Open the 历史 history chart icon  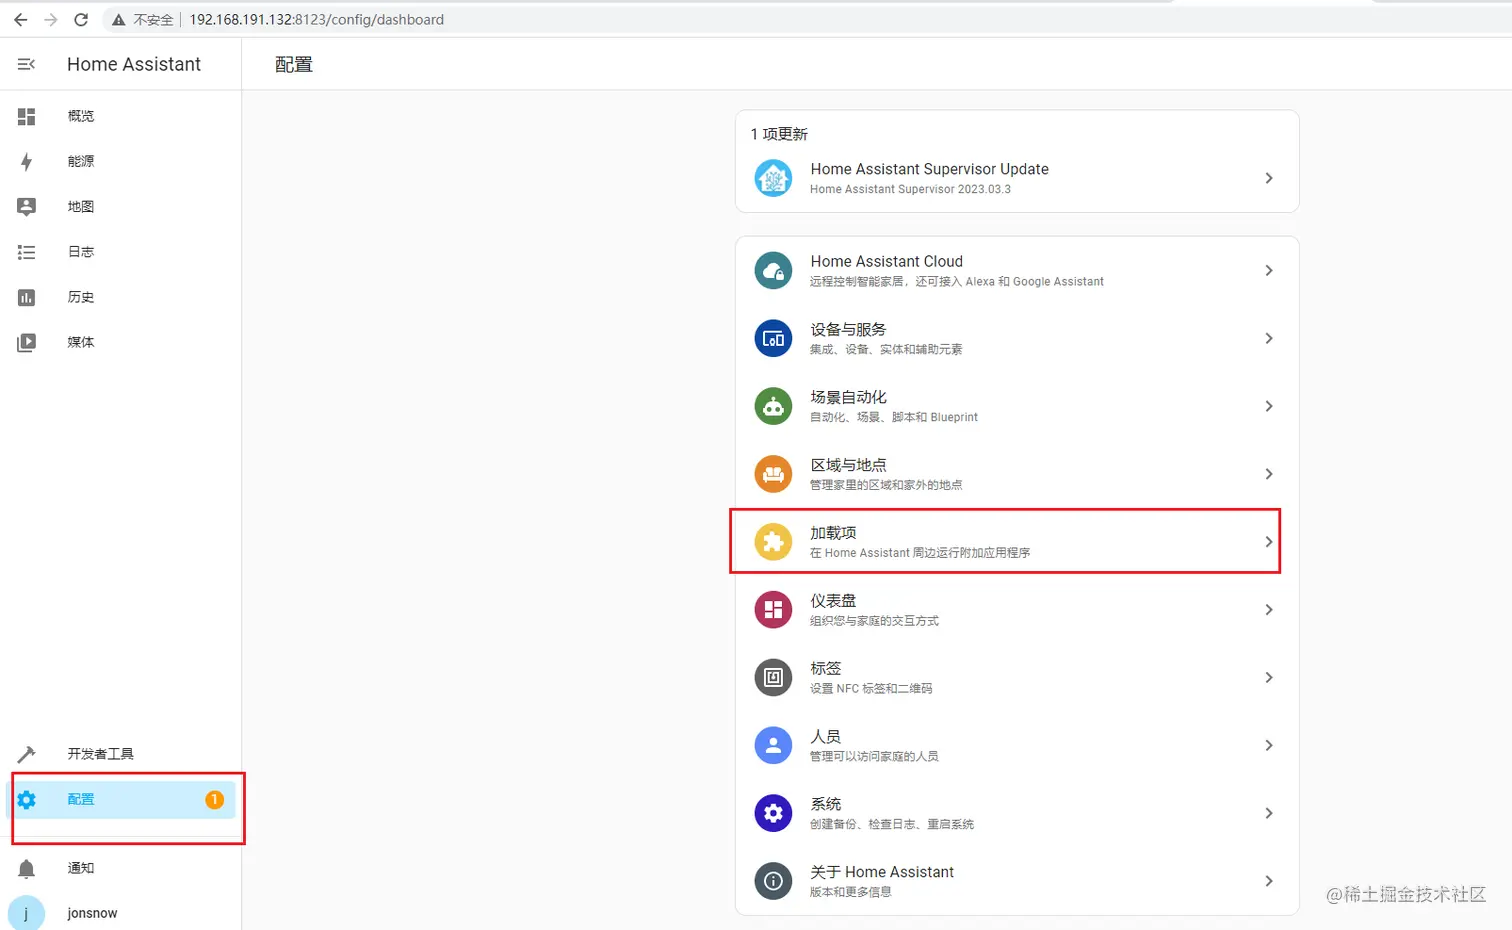click(27, 297)
